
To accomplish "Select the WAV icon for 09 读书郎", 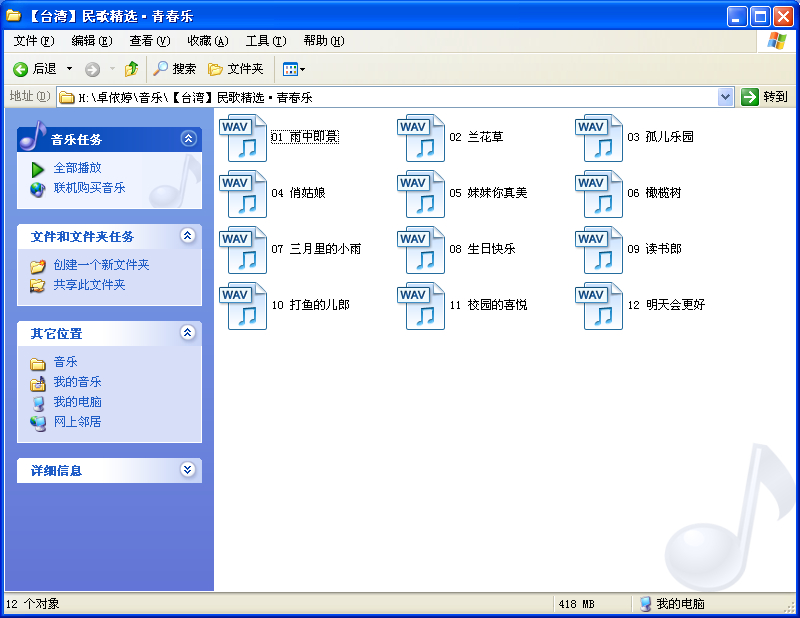I will pos(599,250).
